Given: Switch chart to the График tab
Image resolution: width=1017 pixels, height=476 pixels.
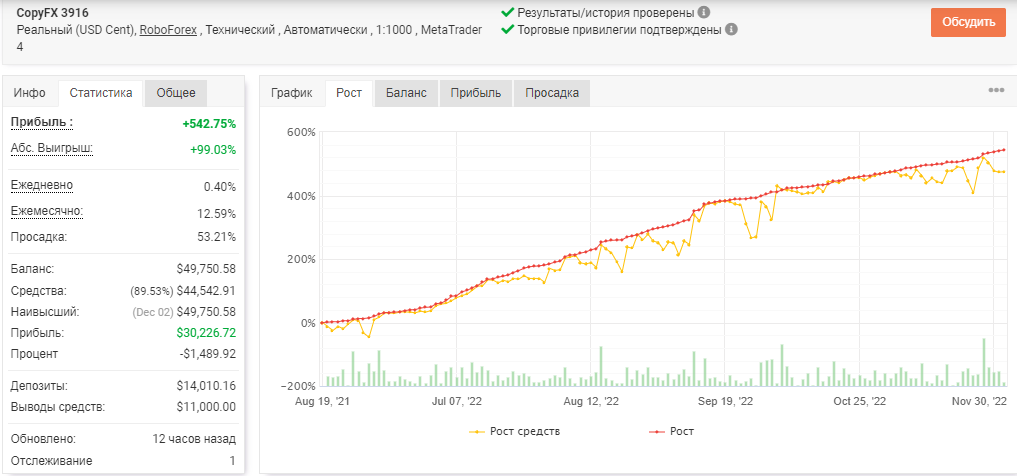Looking at the screenshot, I should (x=292, y=93).
